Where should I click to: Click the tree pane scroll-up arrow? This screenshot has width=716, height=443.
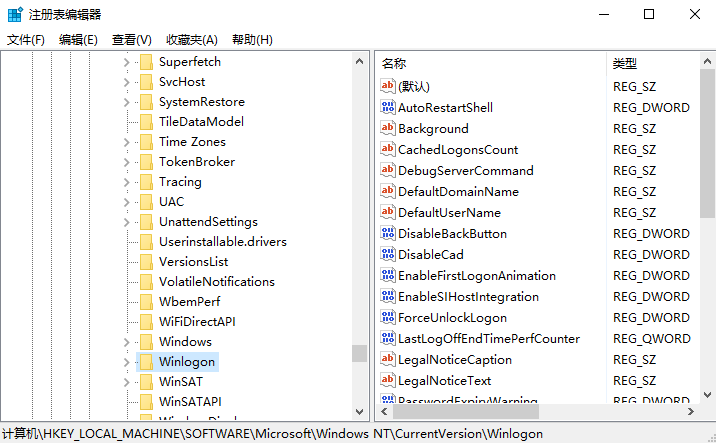point(359,61)
